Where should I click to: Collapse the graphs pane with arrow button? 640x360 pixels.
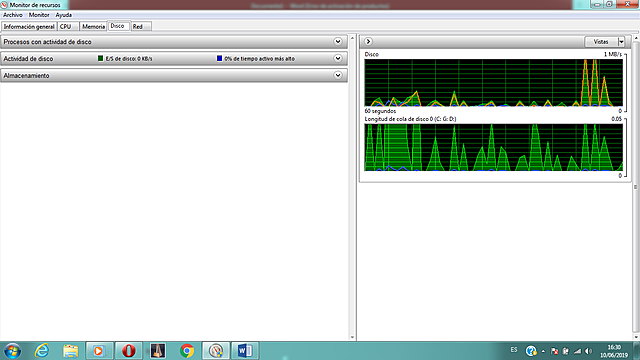click(x=368, y=41)
